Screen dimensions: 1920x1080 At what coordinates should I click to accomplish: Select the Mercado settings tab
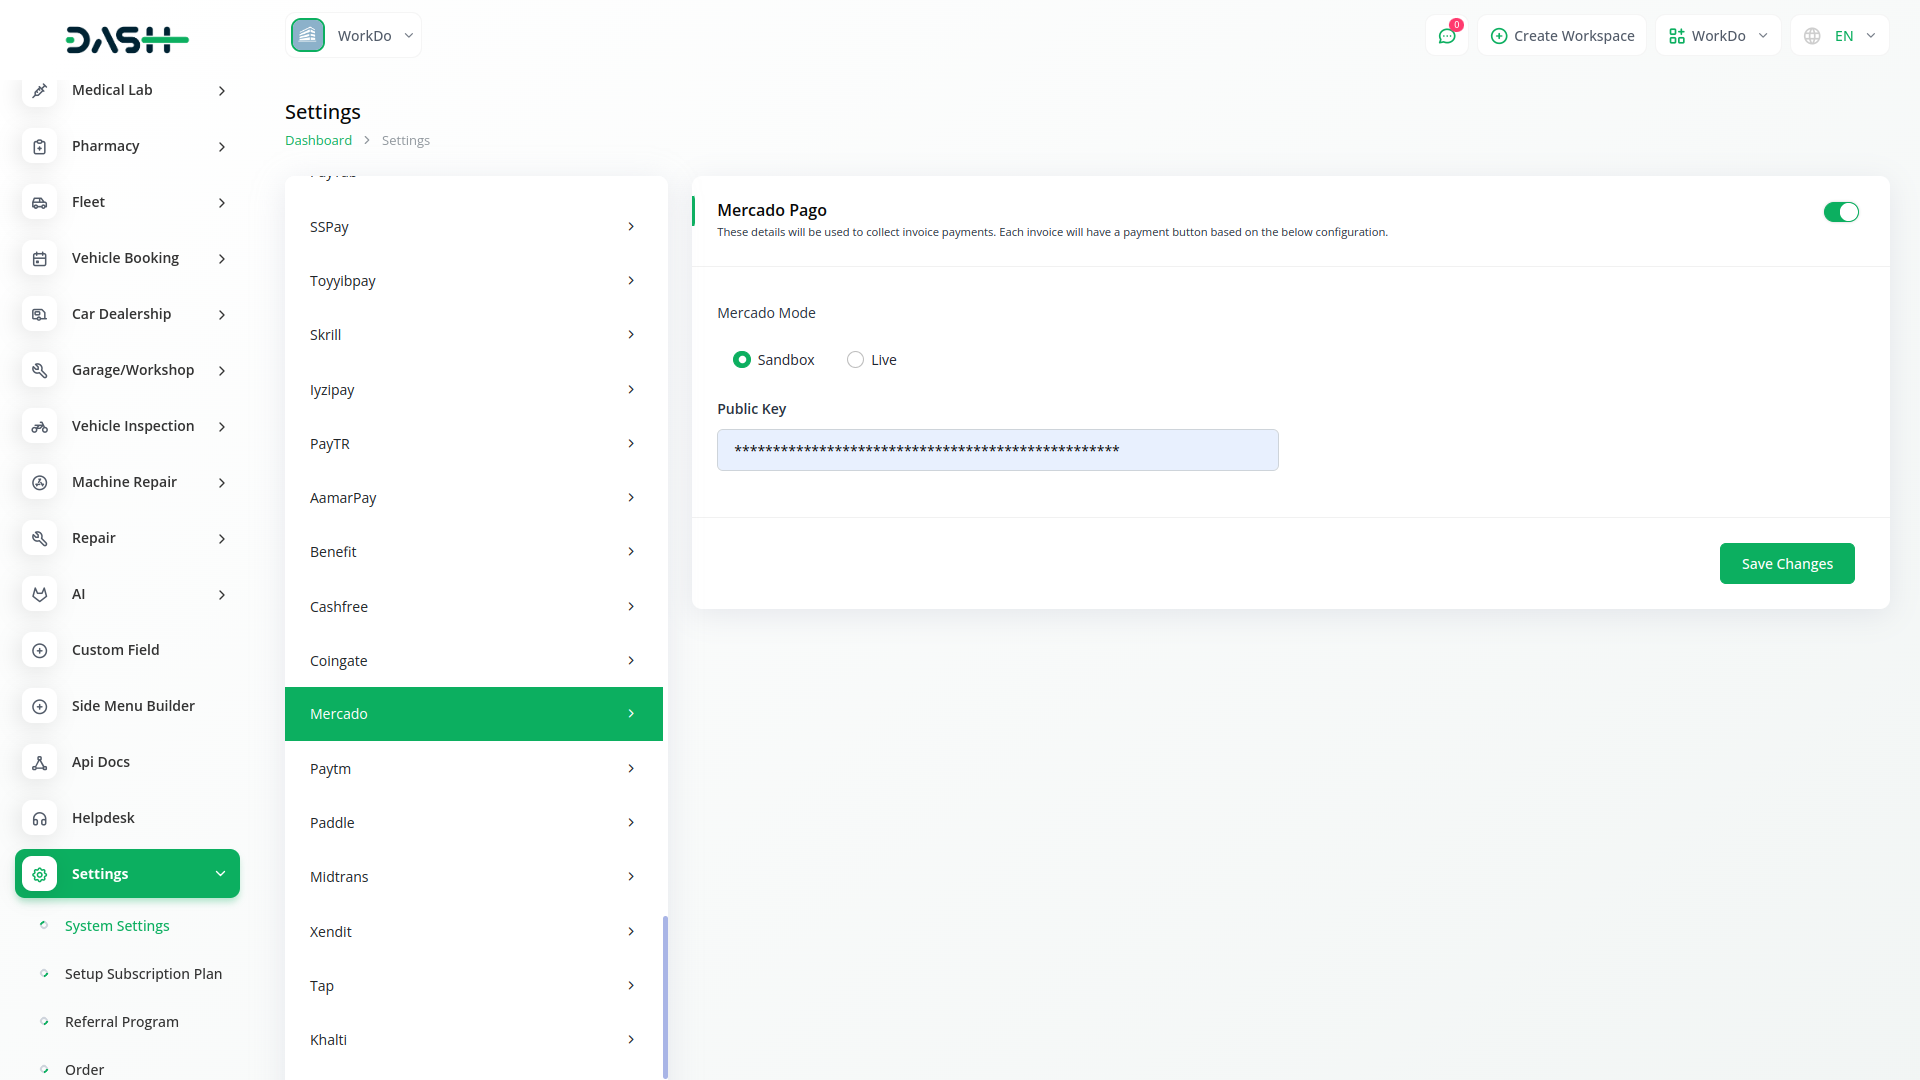coord(474,714)
